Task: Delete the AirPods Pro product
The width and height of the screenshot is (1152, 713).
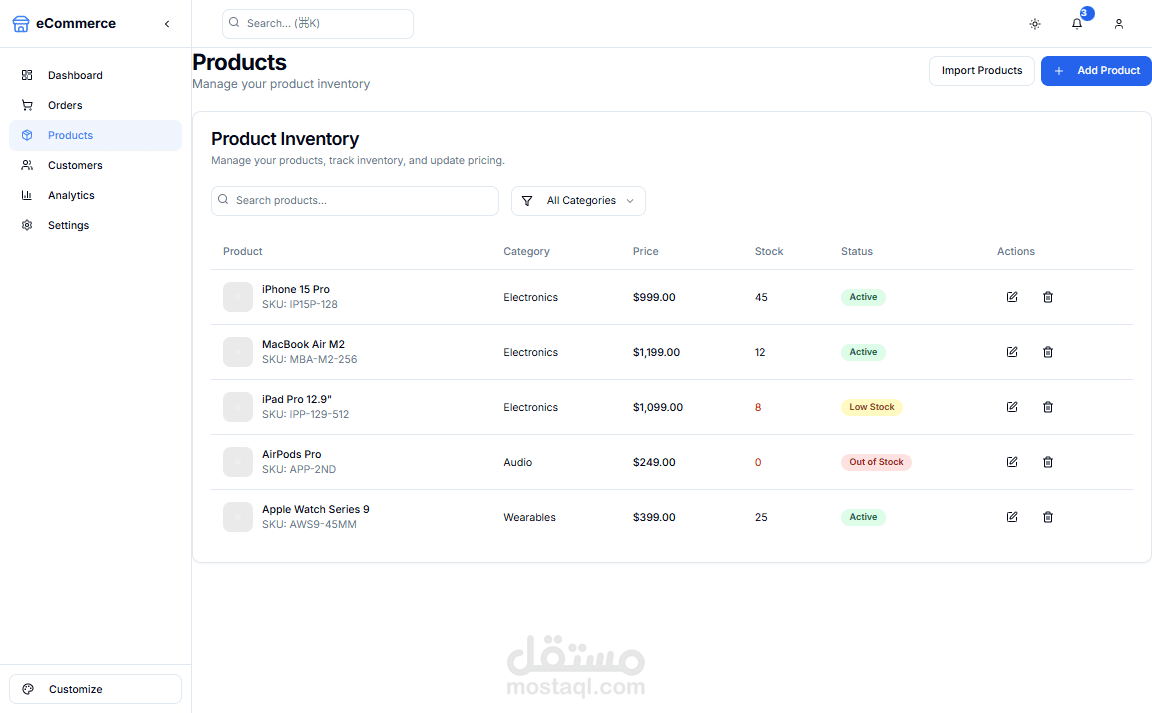Action: pyautogui.click(x=1048, y=462)
